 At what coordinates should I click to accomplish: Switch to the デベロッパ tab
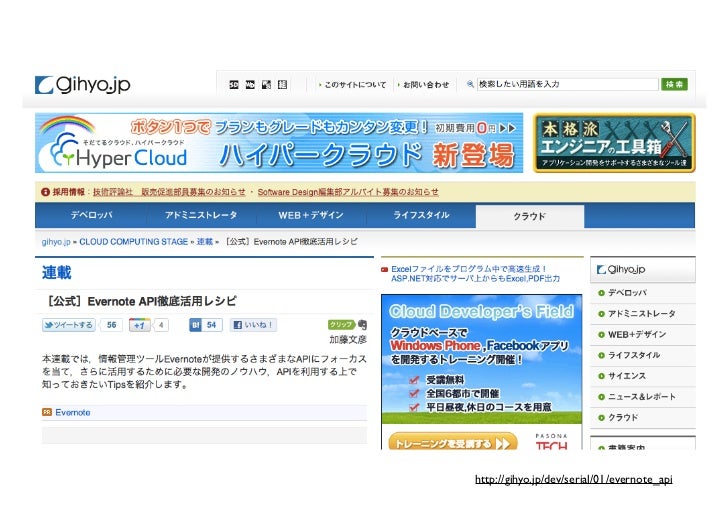coord(91,215)
